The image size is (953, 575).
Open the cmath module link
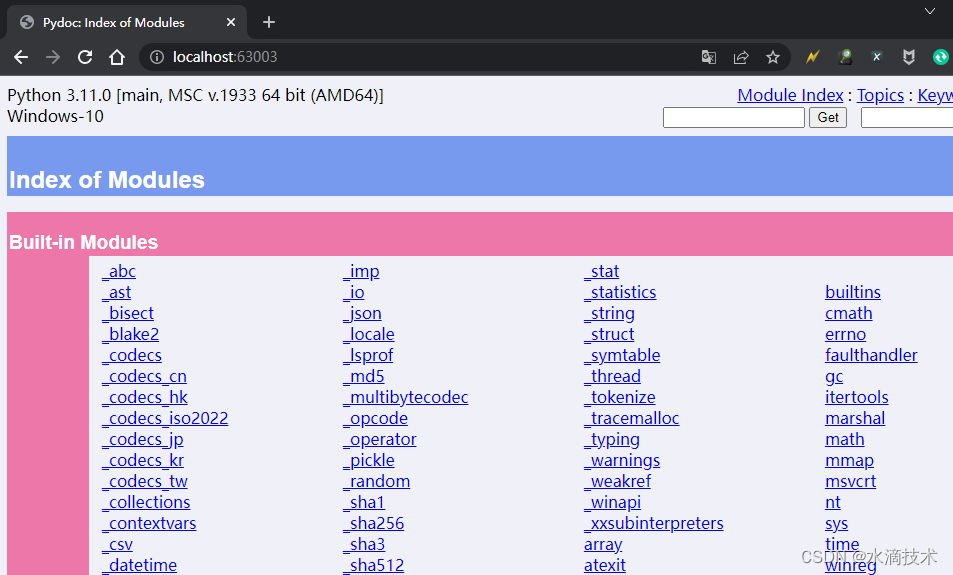[848, 313]
